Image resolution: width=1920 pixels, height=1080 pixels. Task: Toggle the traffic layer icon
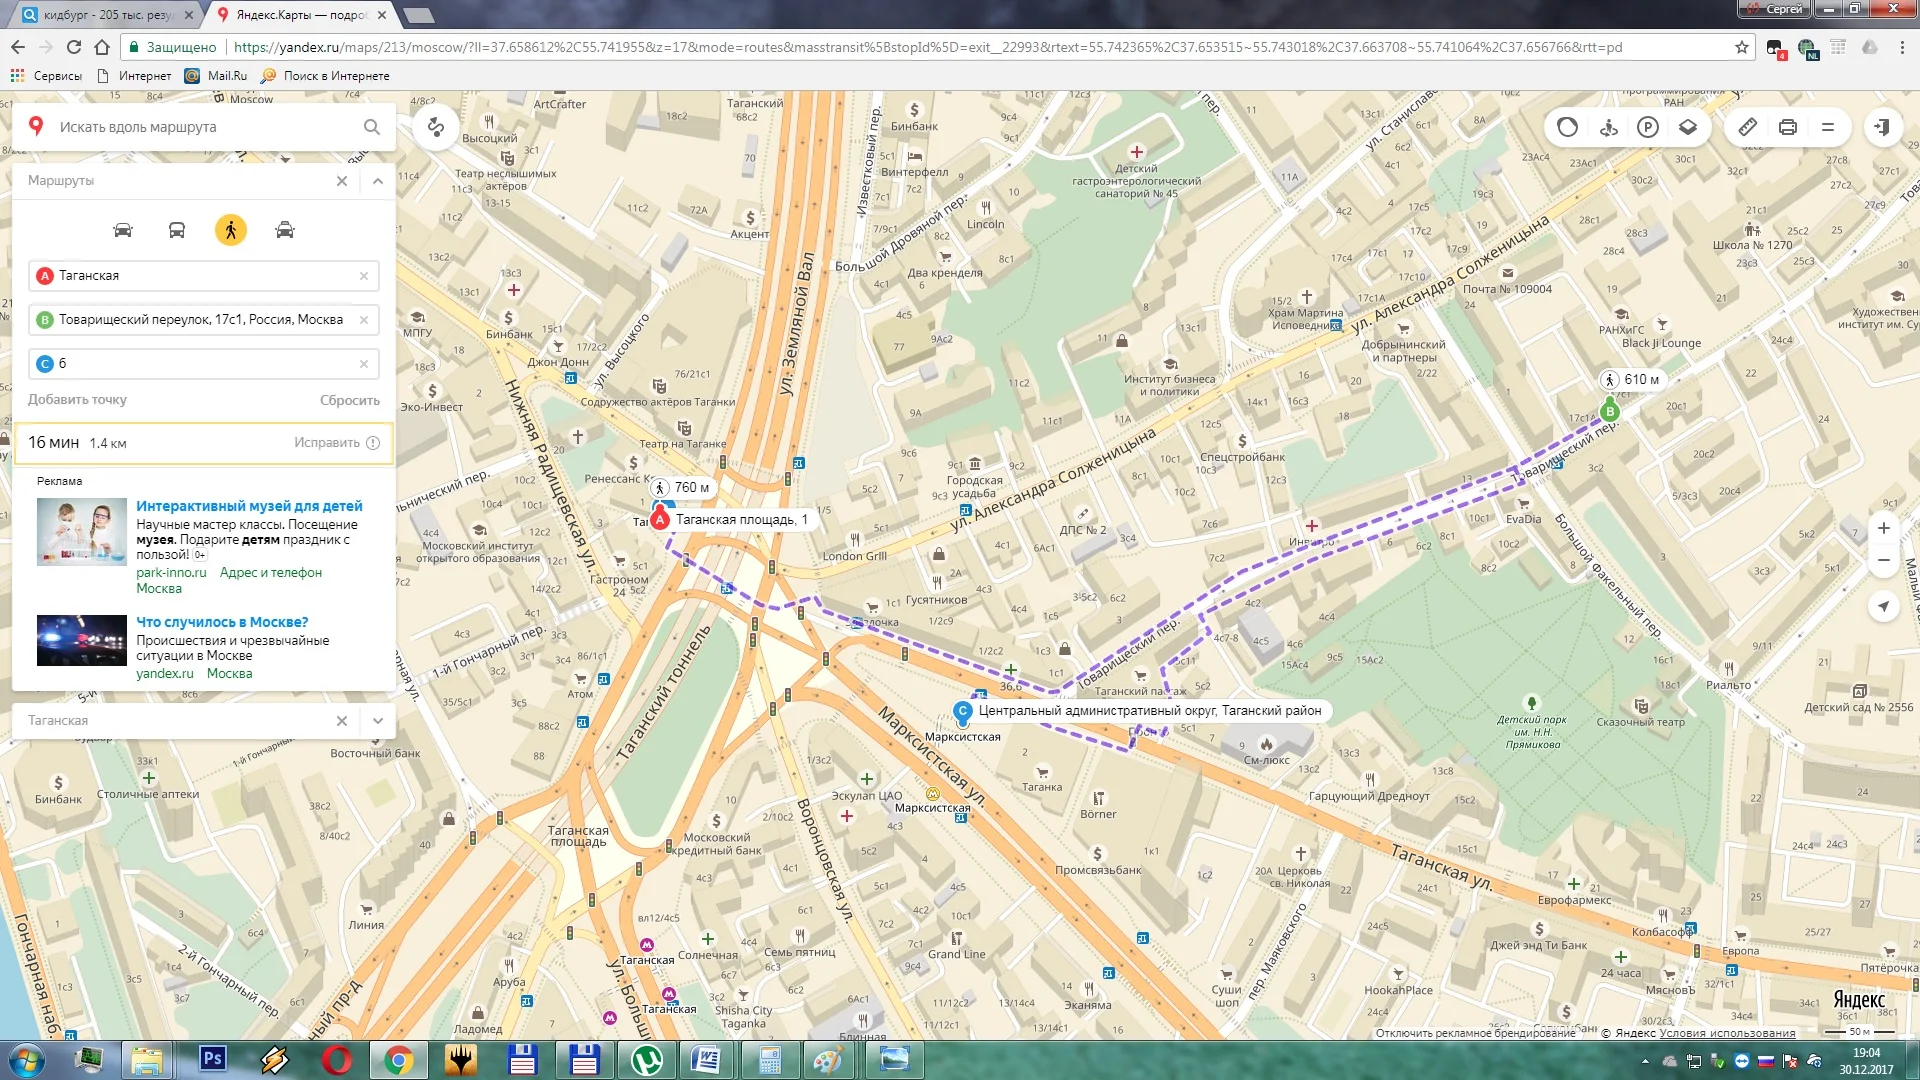pyautogui.click(x=1567, y=127)
